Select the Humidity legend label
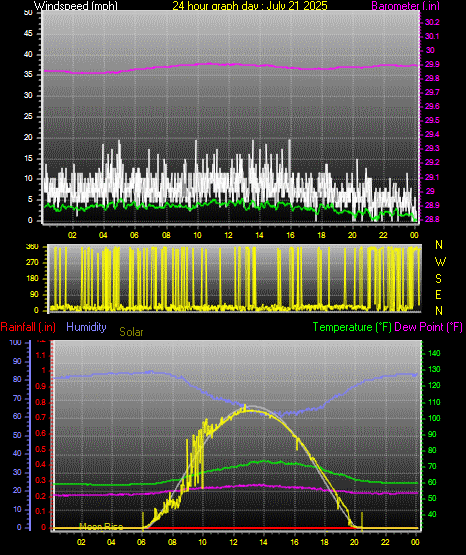Viewport: 466px width, 555px height. point(86,327)
